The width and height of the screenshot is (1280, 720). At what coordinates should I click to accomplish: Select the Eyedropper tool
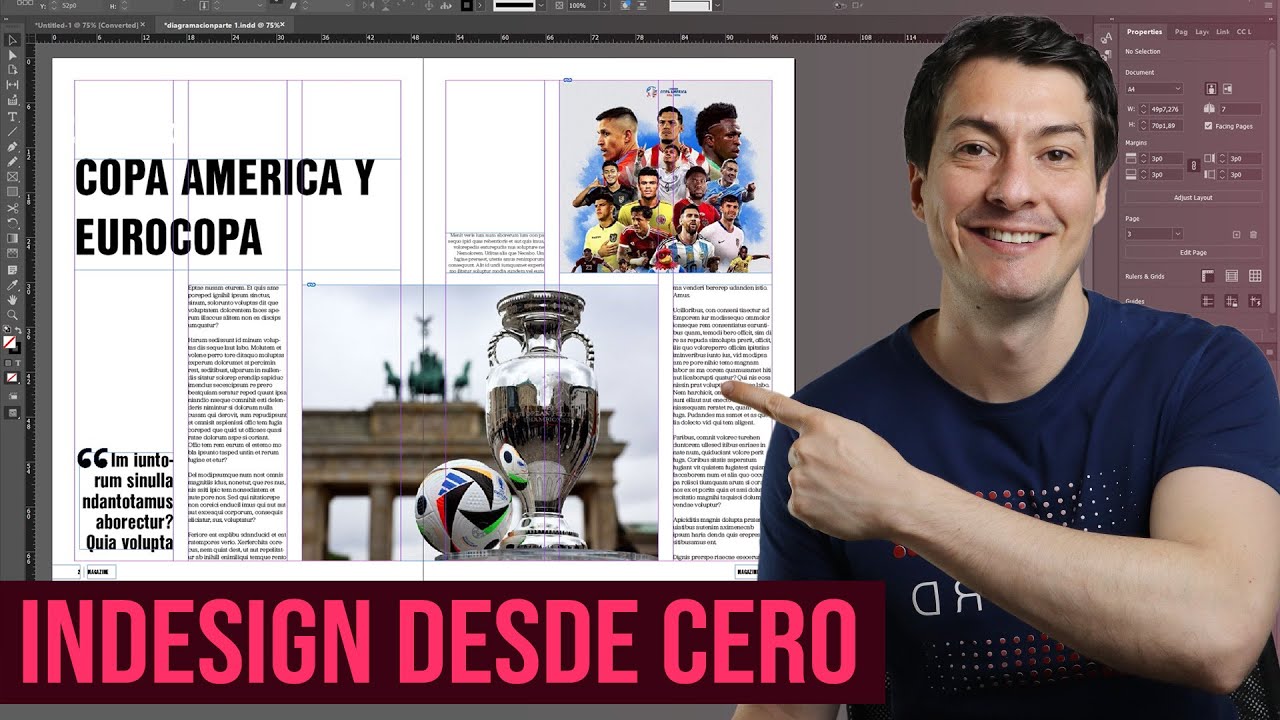12,285
